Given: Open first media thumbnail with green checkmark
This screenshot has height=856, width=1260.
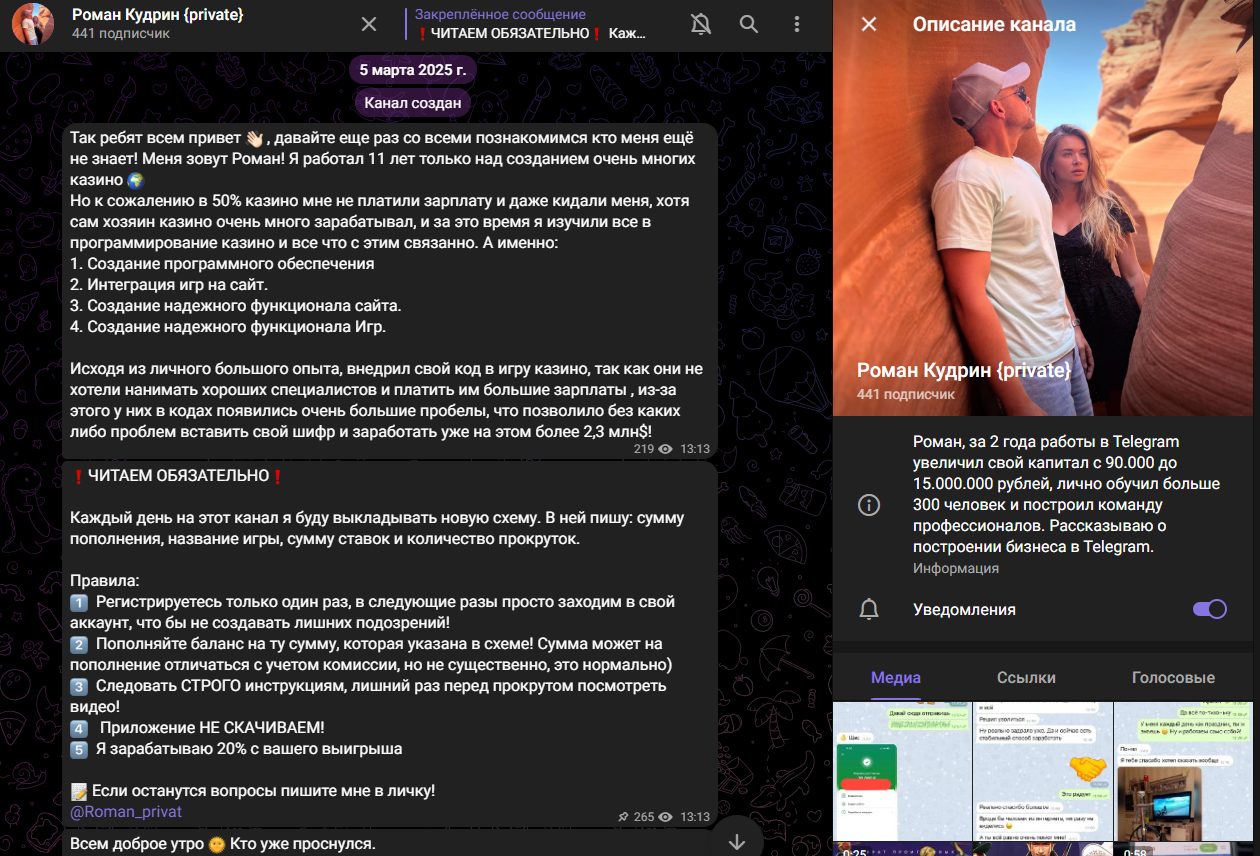Looking at the screenshot, I should click(902, 770).
